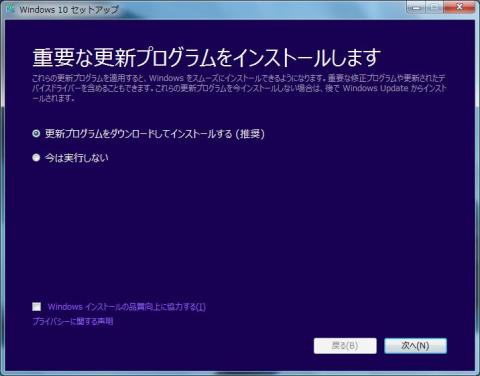Open the プライバシーに関する声明 link
Image resolution: width=480 pixels, height=376 pixels.
73,321
